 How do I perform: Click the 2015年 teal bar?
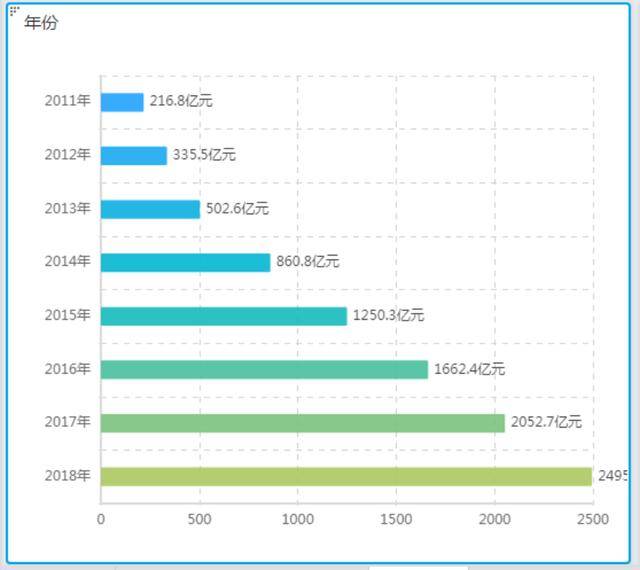224,316
